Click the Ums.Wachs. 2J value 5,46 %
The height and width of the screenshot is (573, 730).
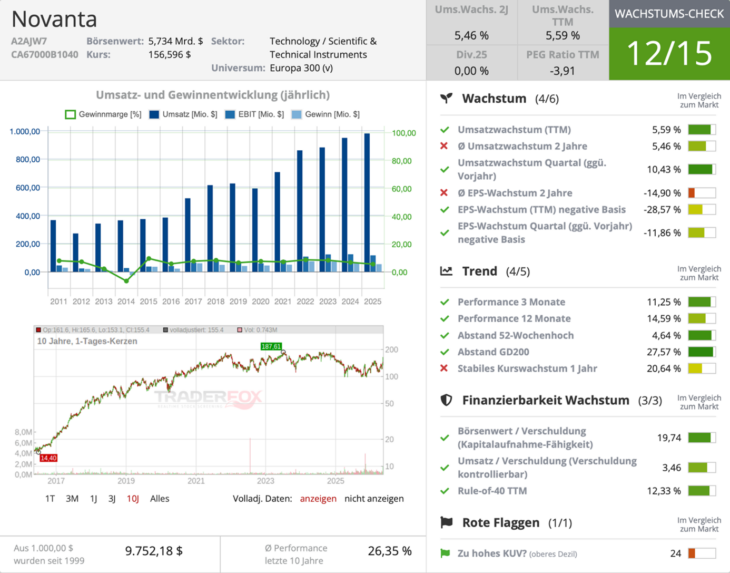click(472, 35)
